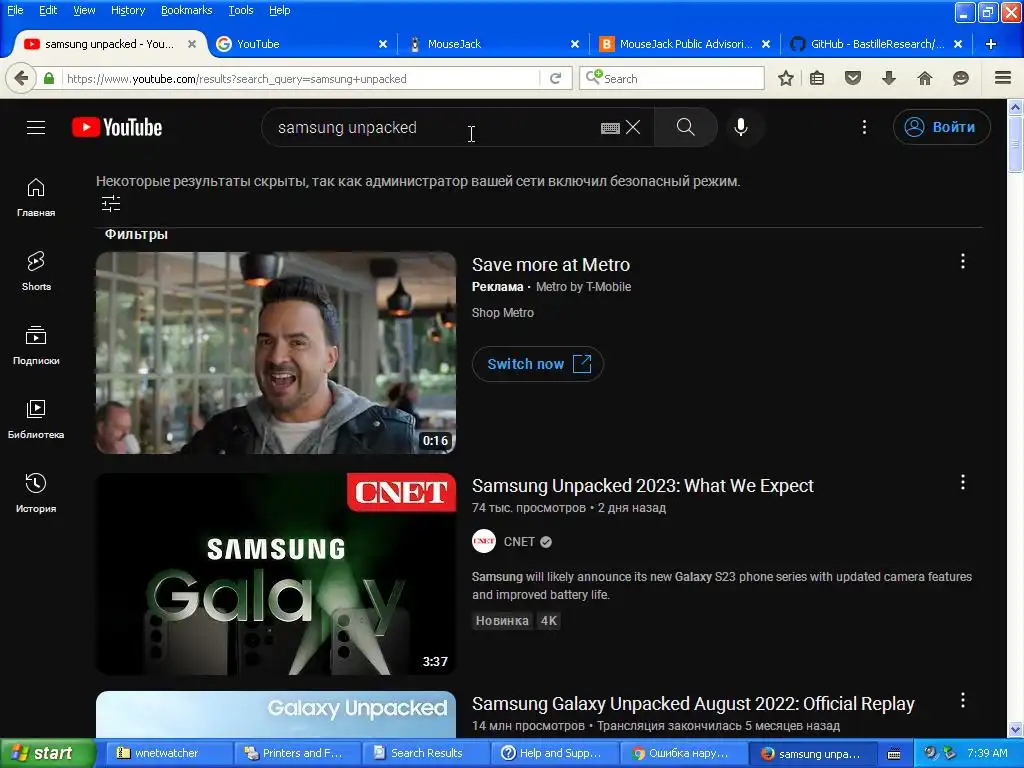Open Библиотека in the sidebar

pyautogui.click(x=36, y=419)
